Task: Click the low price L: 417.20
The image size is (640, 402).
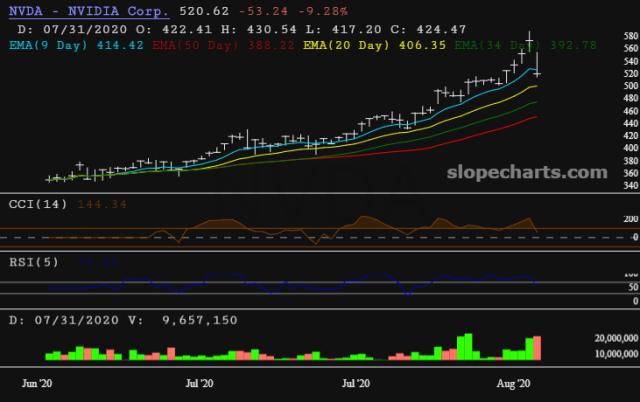Action: [x=344, y=29]
